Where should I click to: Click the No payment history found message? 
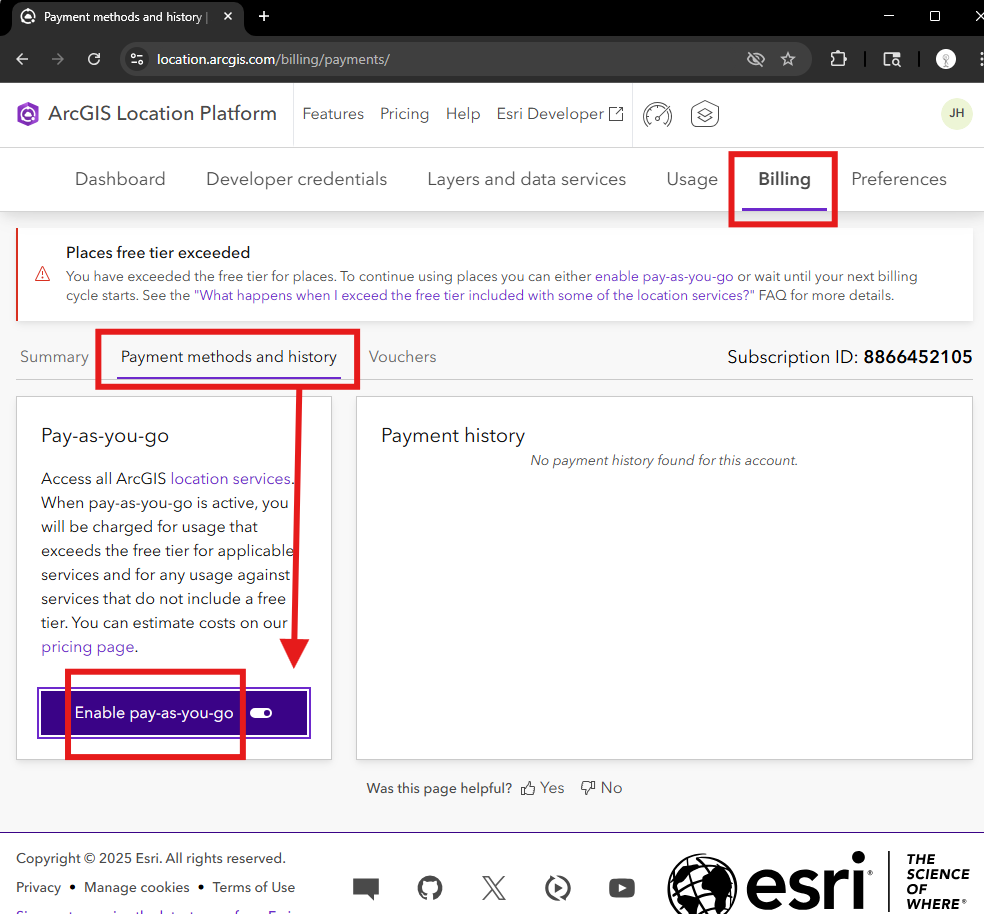pos(664,460)
